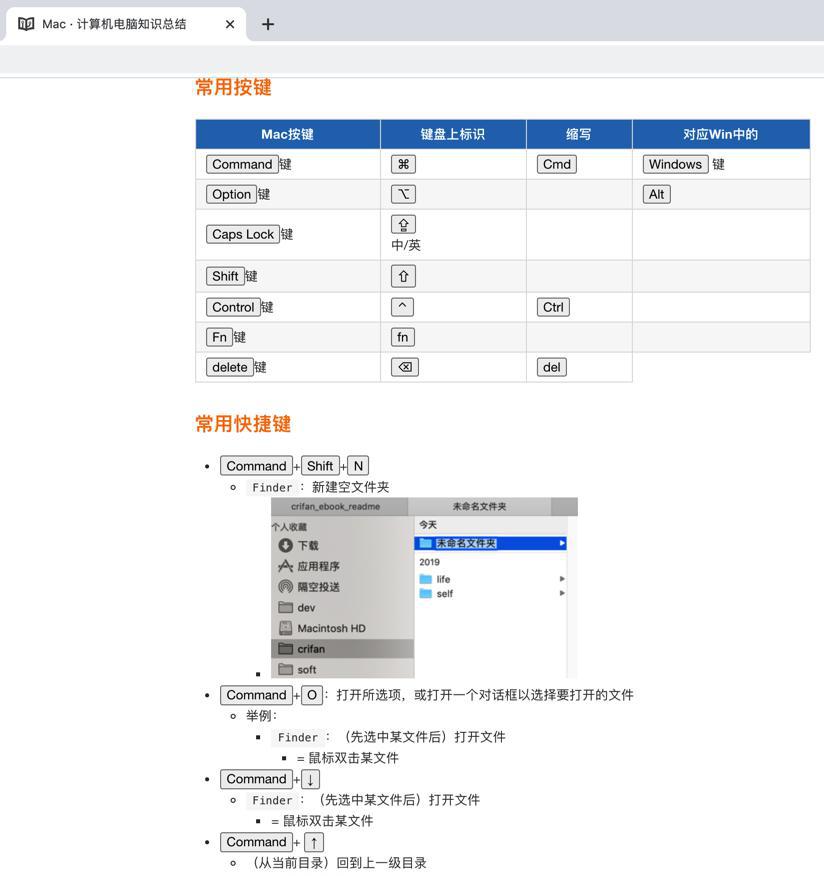Screen dimensions: 824x876
Task: Click the 缩写 table column header
Action: pyautogui.click(x=579, y=134)
